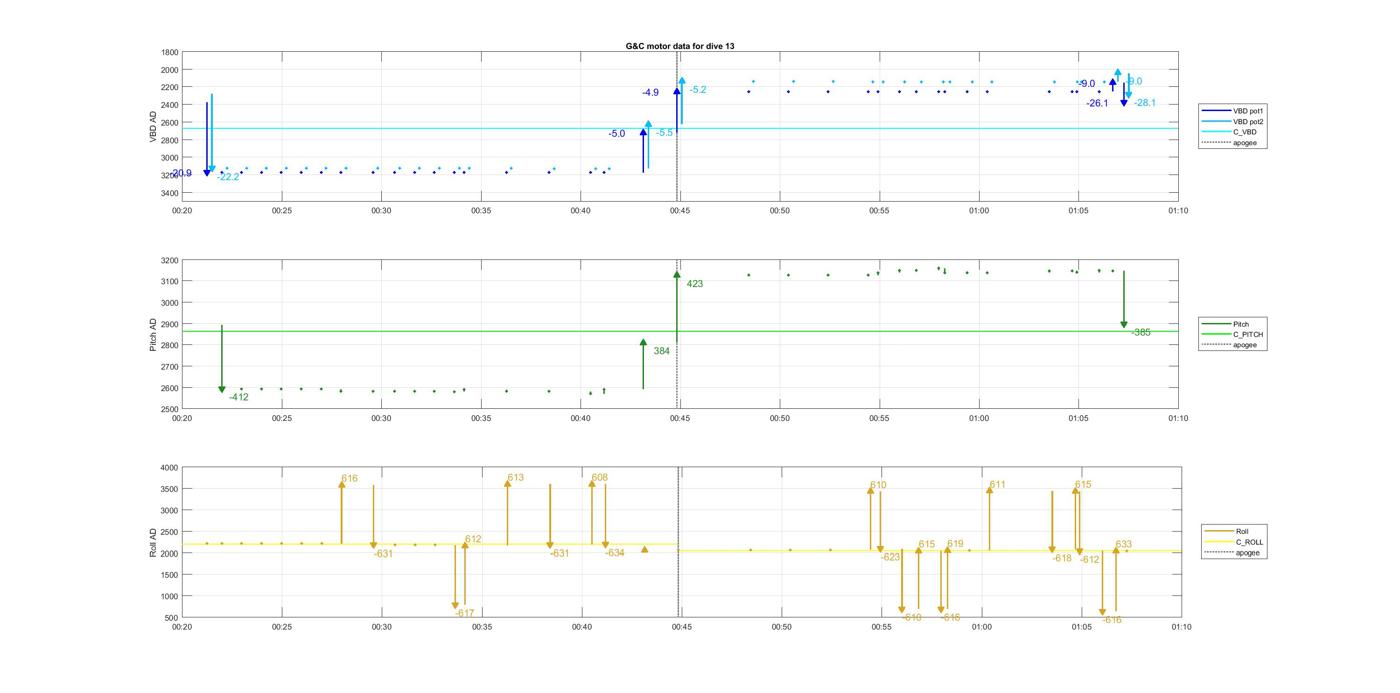Click the '-26.1' VBD data label
This screenshot has height=693, width=1400.
pos(1097,103)
